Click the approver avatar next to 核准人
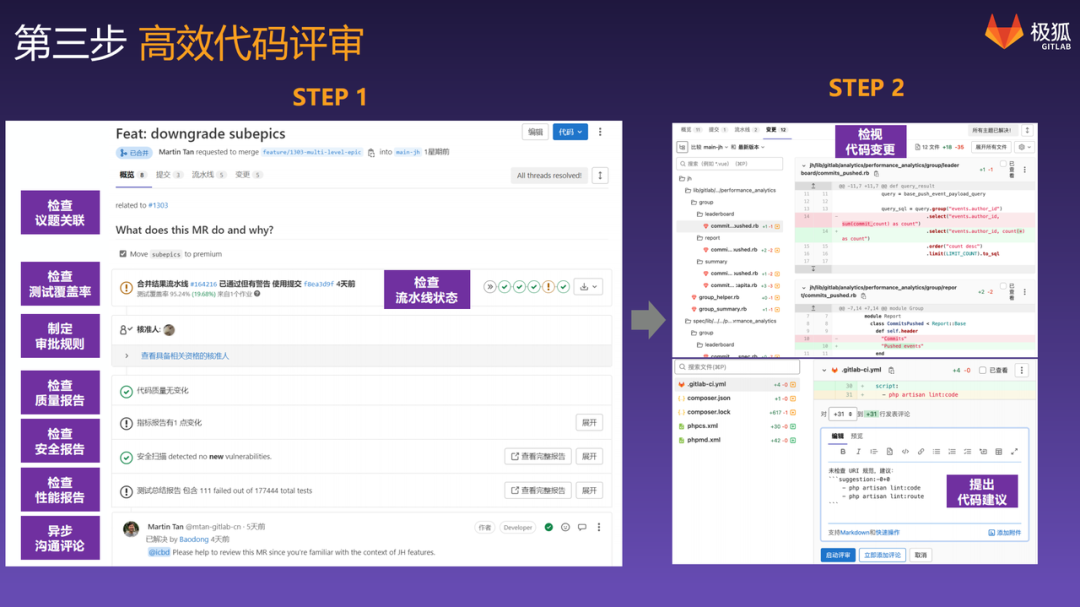1080x607 pixels. (169, 330)
